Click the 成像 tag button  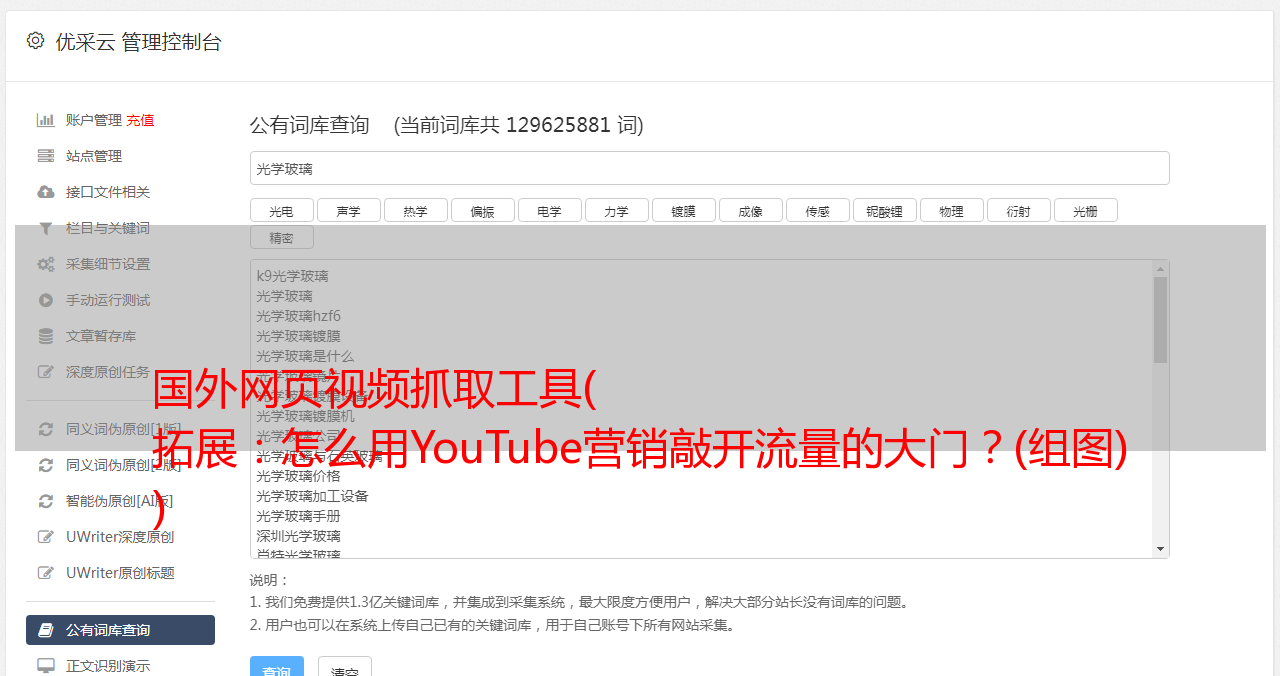[750, 211]
